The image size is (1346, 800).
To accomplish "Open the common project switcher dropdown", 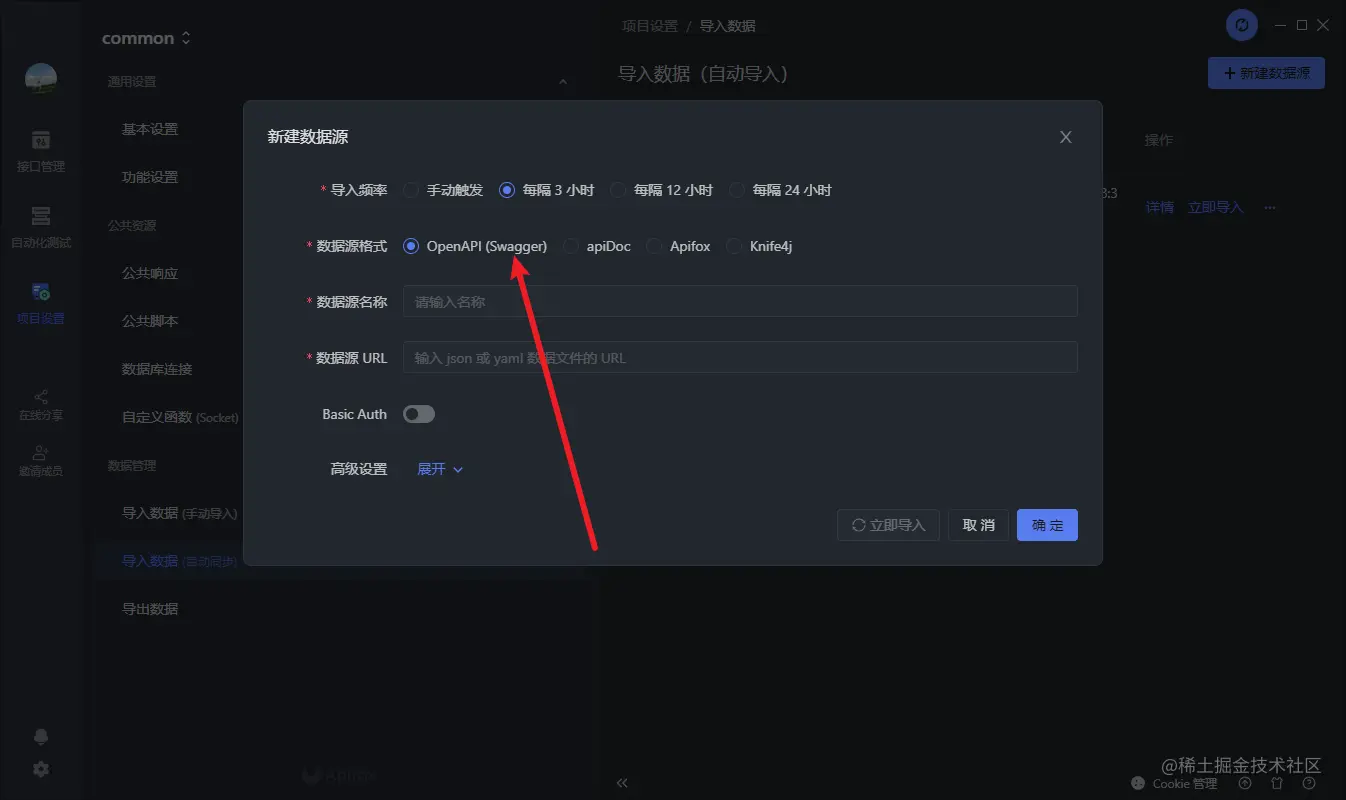I will tap(146, 38).
